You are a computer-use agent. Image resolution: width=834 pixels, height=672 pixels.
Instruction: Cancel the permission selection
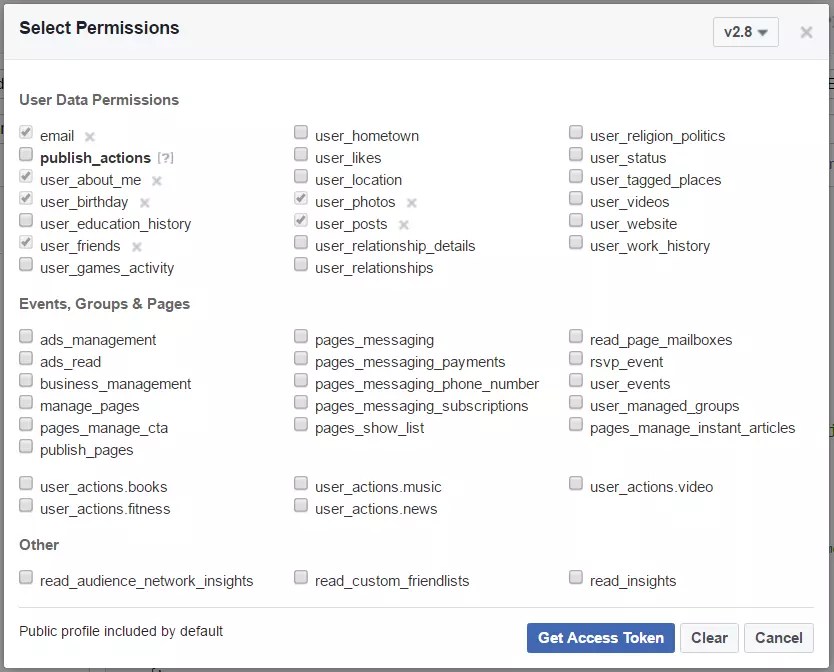(x=778, y=638)
